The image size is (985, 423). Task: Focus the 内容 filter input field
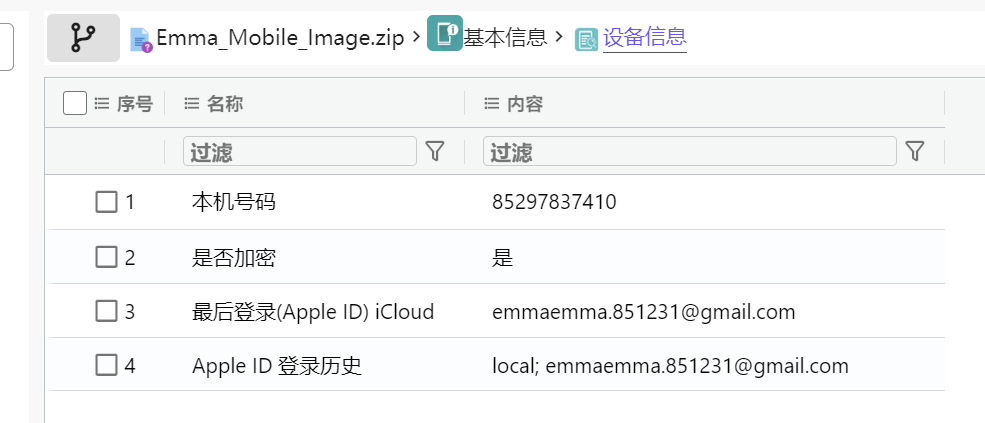point(690,151)
